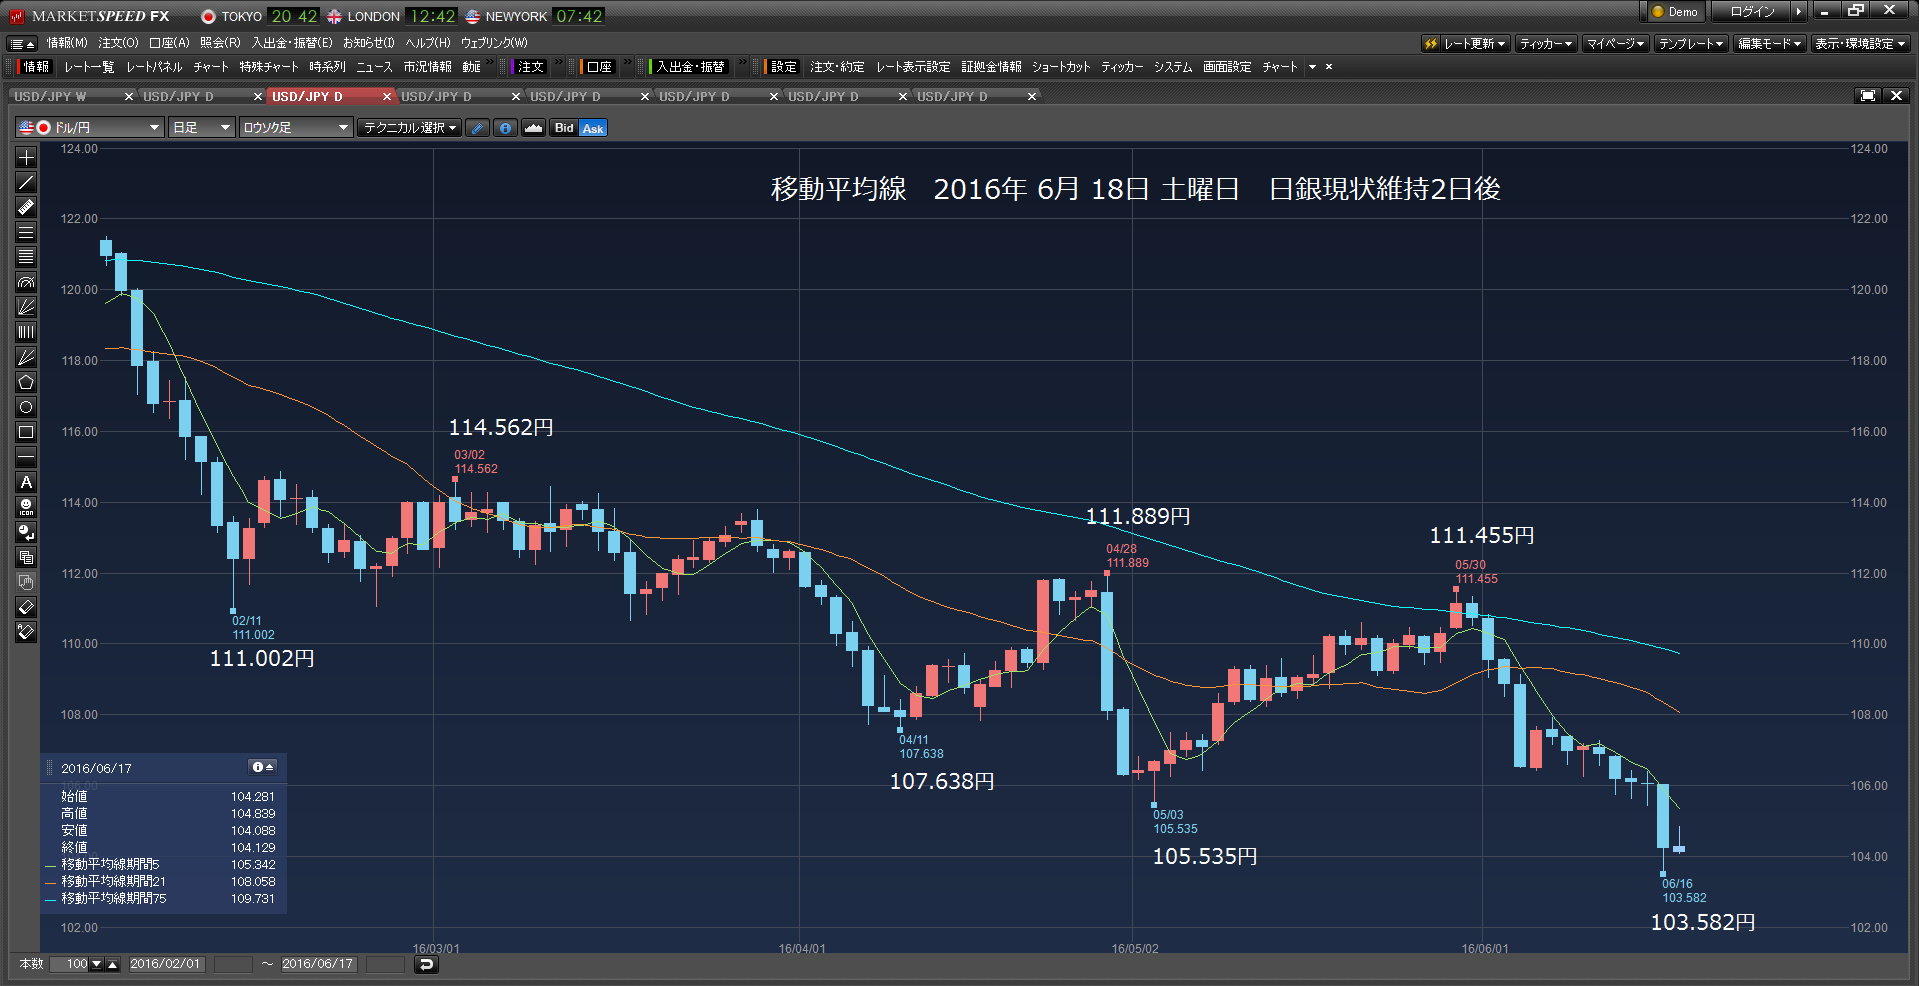Viewport: 1919px width, 986px height.
Task: Increase bar count with up stepper arrow
Action: point(113,964)
